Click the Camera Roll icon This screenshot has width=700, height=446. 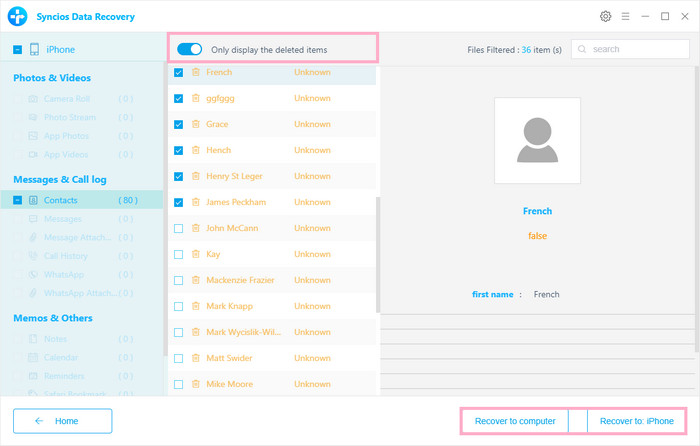click(33, 99)
